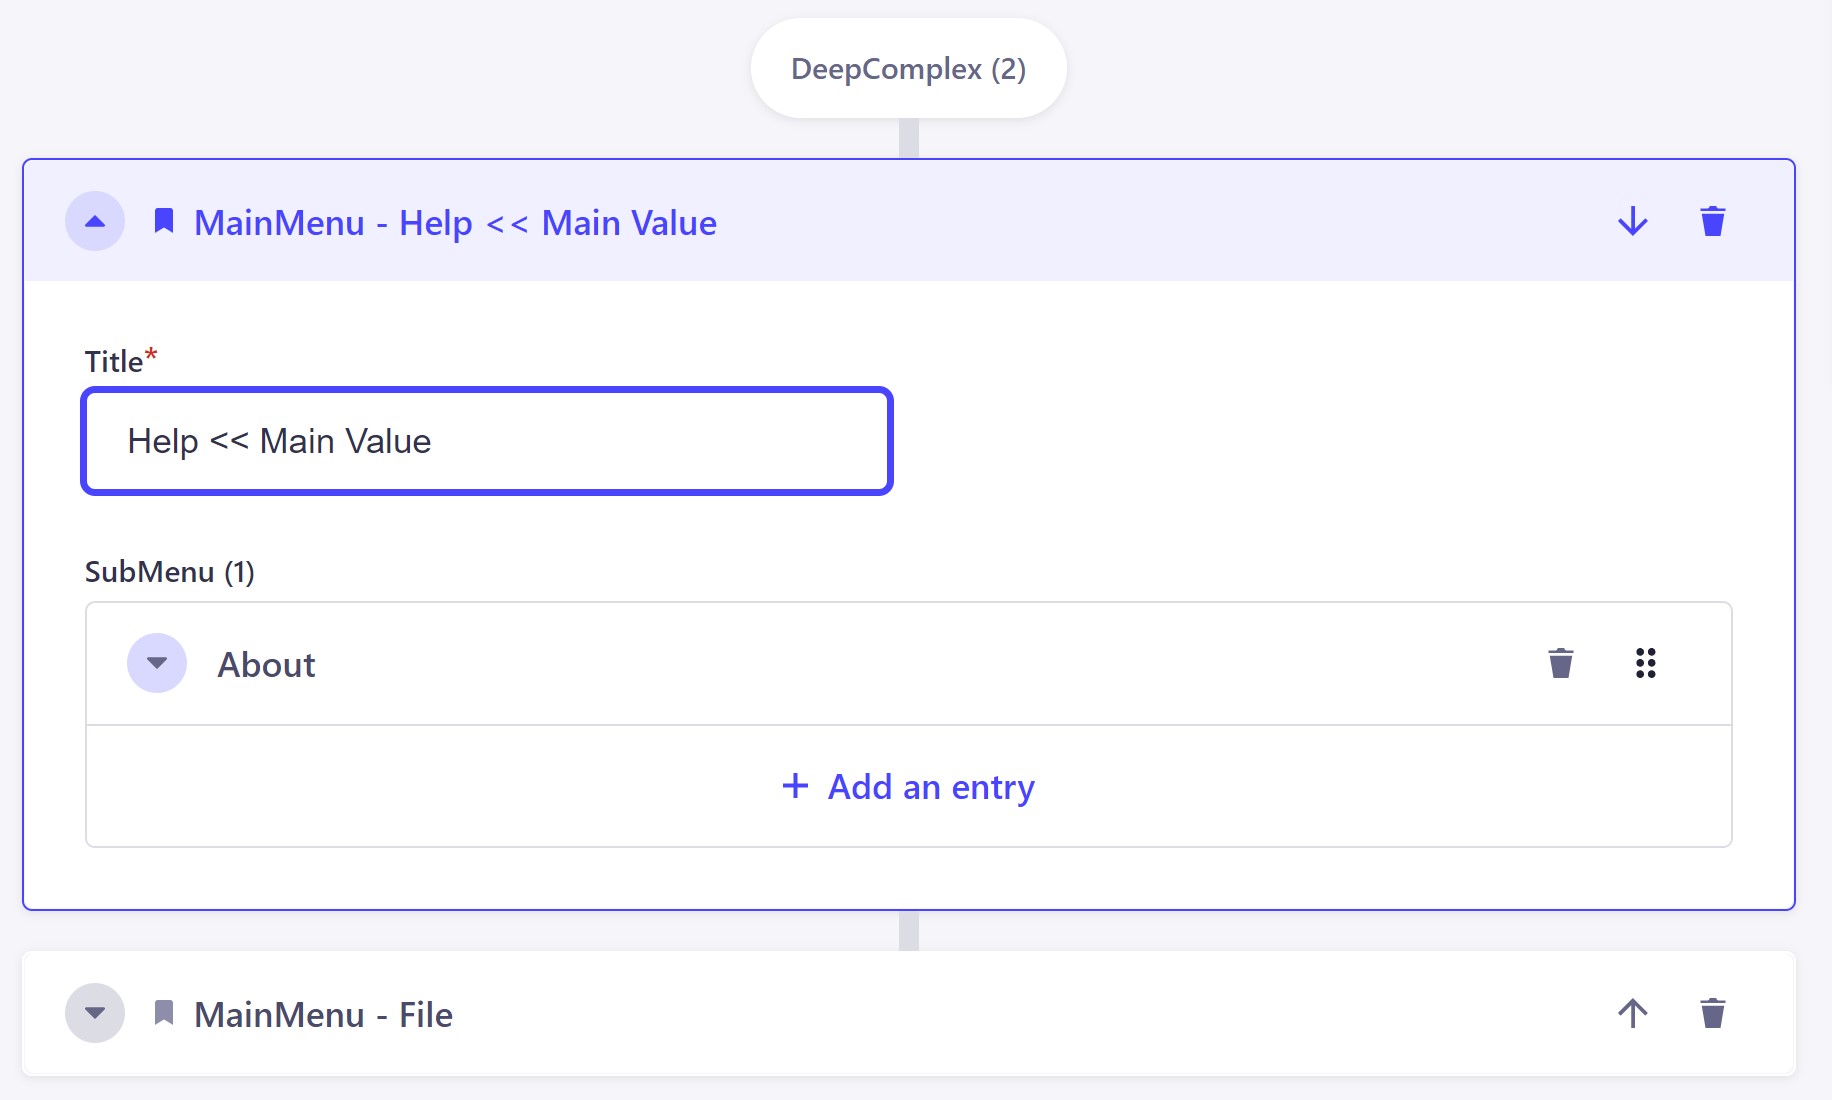Viewport: 1832px width, 1100px height.
Task: Delete the About submenu entry
Action: 1561,662
